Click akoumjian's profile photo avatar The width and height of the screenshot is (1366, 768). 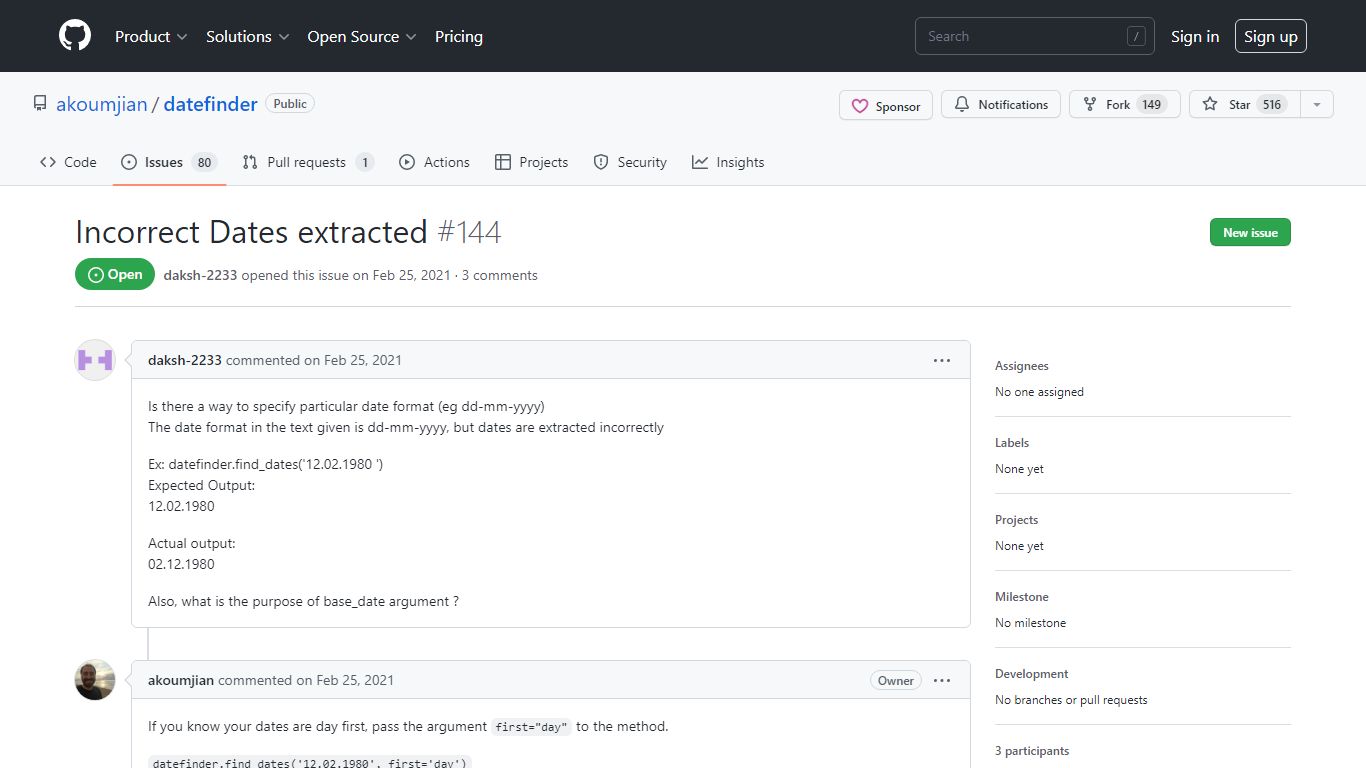tap(95, 680)
